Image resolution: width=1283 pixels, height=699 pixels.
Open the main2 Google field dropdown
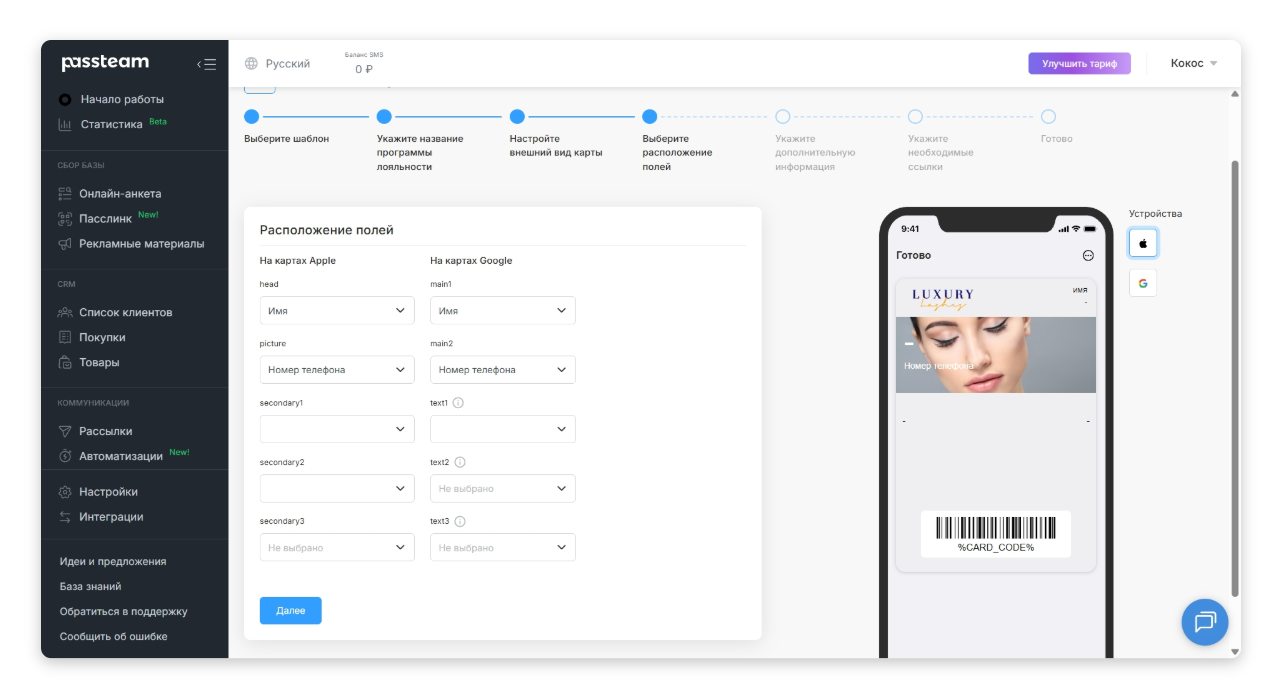503,370
